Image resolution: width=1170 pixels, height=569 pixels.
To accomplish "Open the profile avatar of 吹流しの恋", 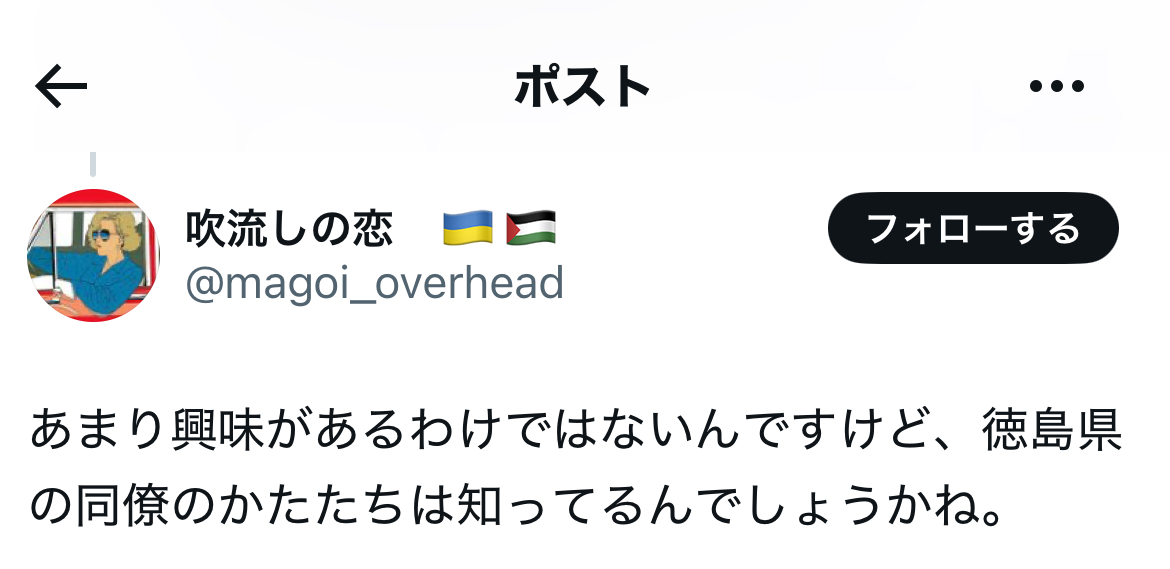I will 93,255.
